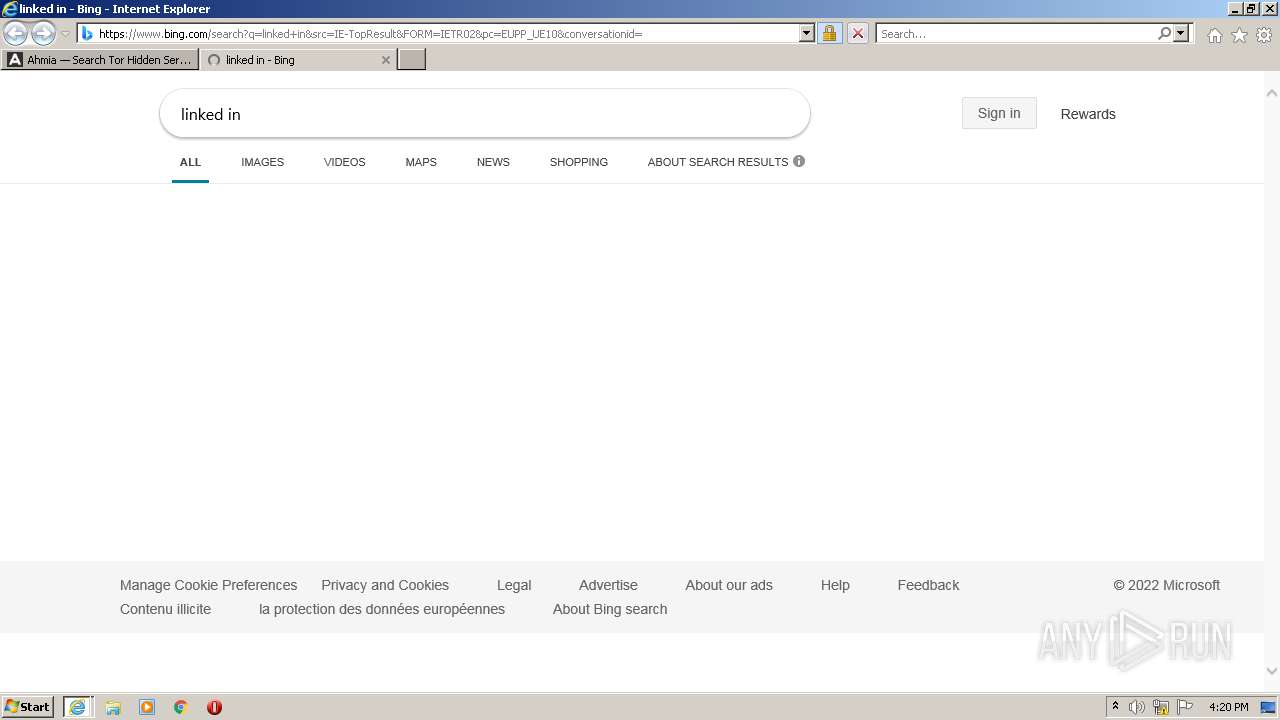Close the 'linked in - Bing' tab
Viewport: 1280px width, 720px height.
(386, 60)
